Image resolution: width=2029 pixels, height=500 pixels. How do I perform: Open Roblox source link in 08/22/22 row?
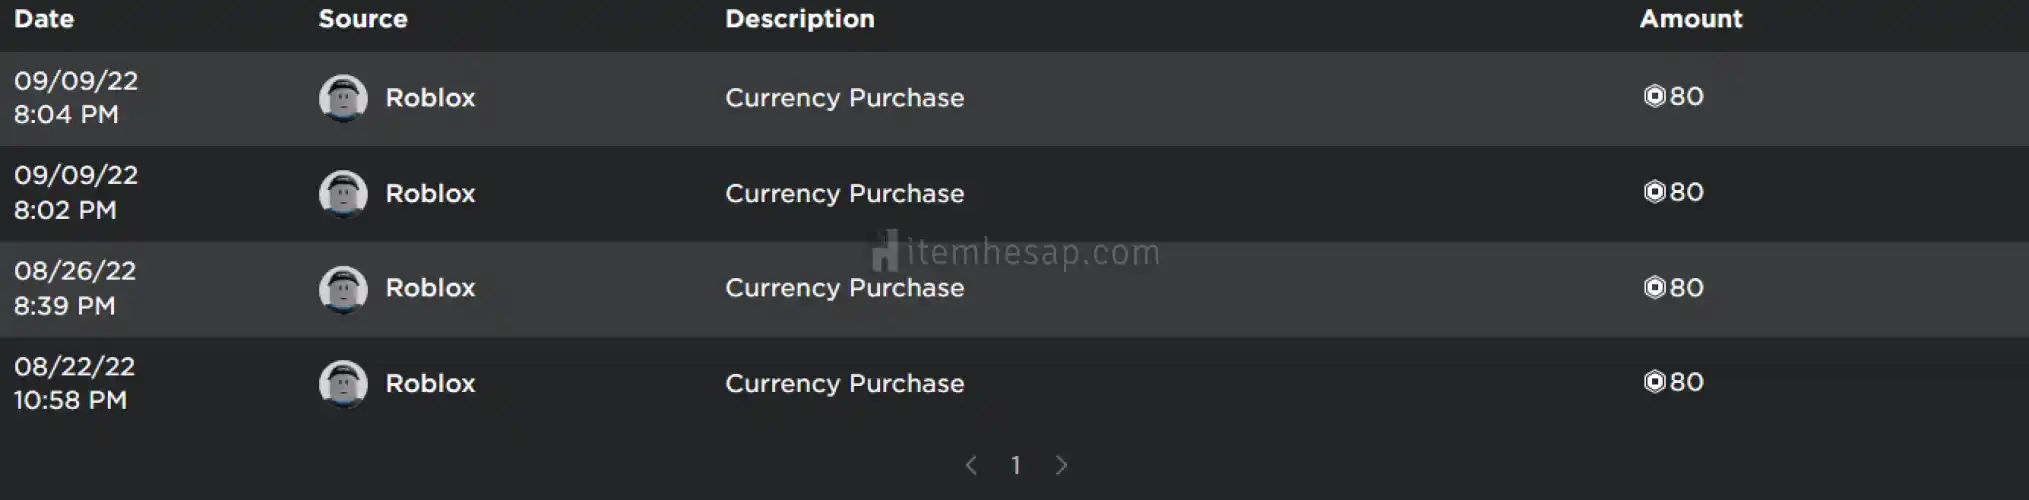click(430, 384)
